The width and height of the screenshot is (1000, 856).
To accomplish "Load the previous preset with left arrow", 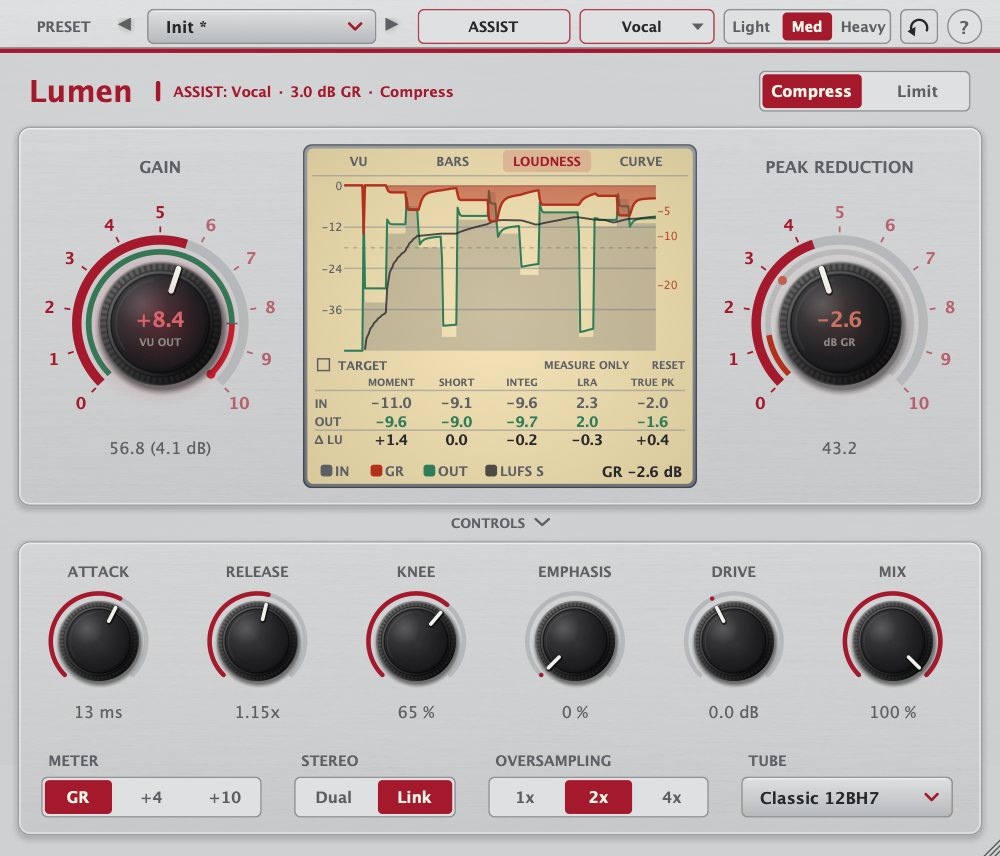I will tap(125, 25).
